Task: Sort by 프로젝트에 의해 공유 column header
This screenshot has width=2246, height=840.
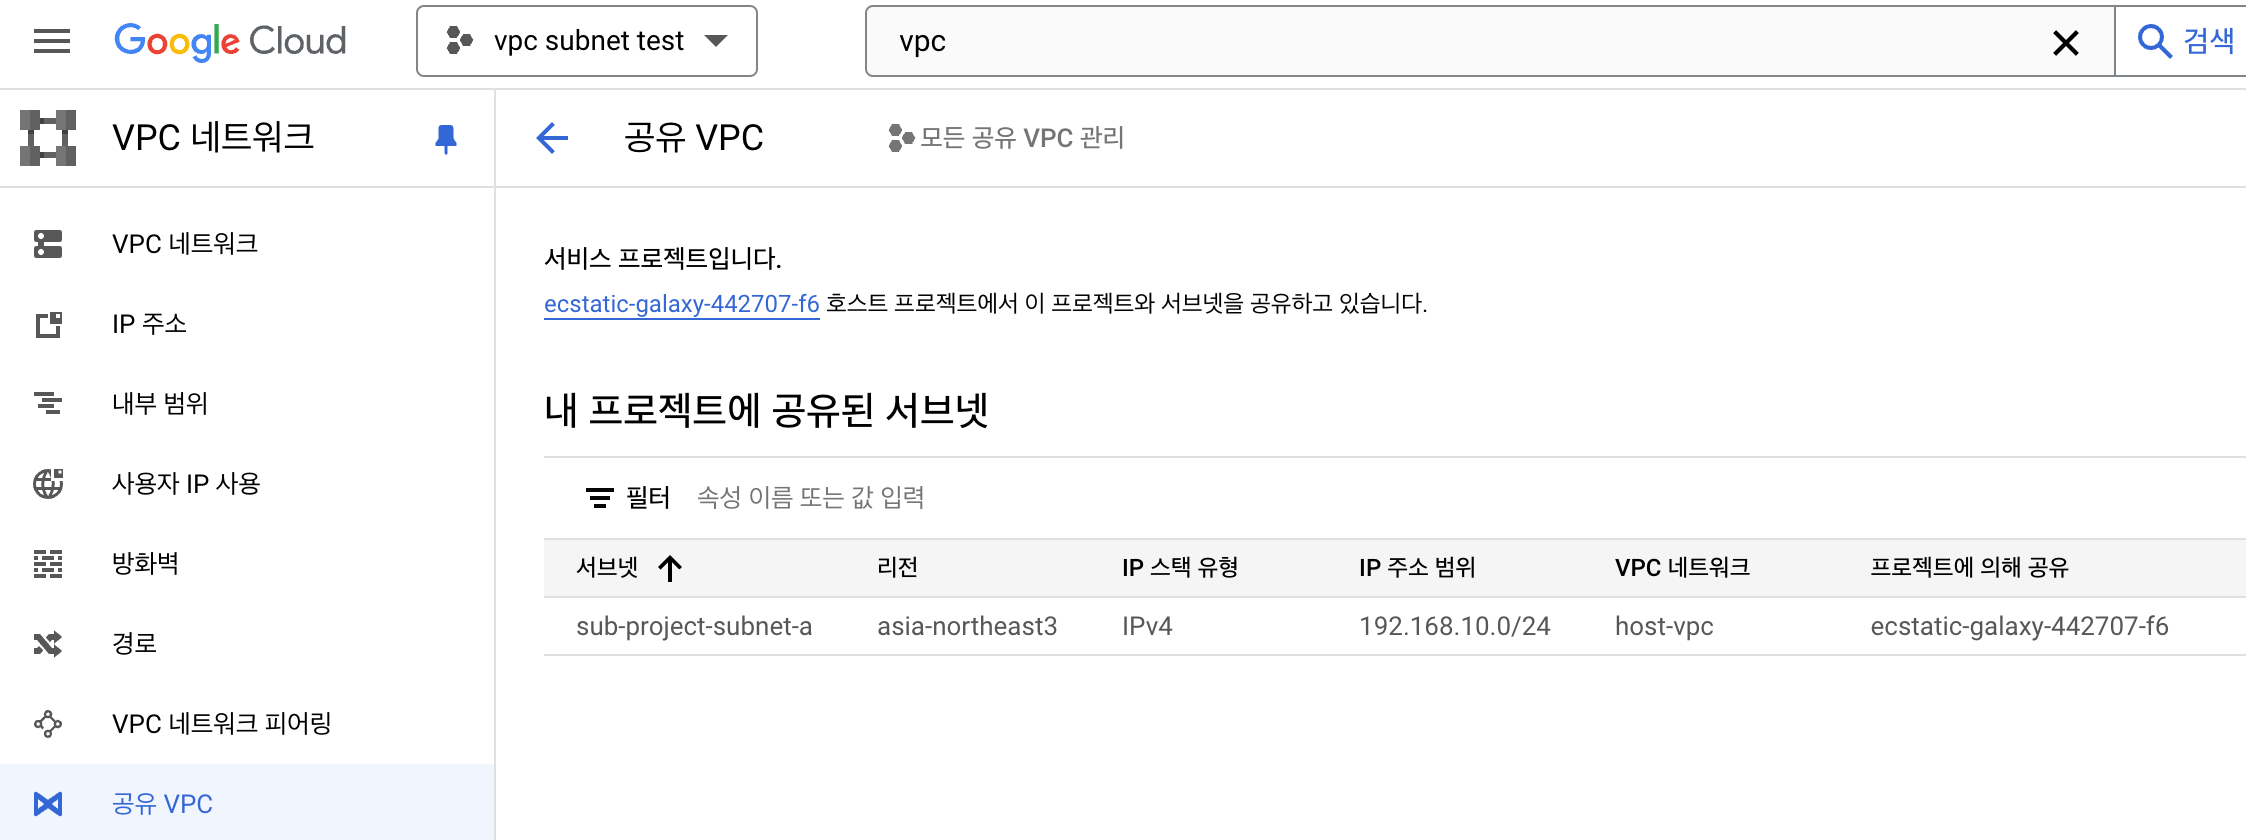Action: [1969, 568]
